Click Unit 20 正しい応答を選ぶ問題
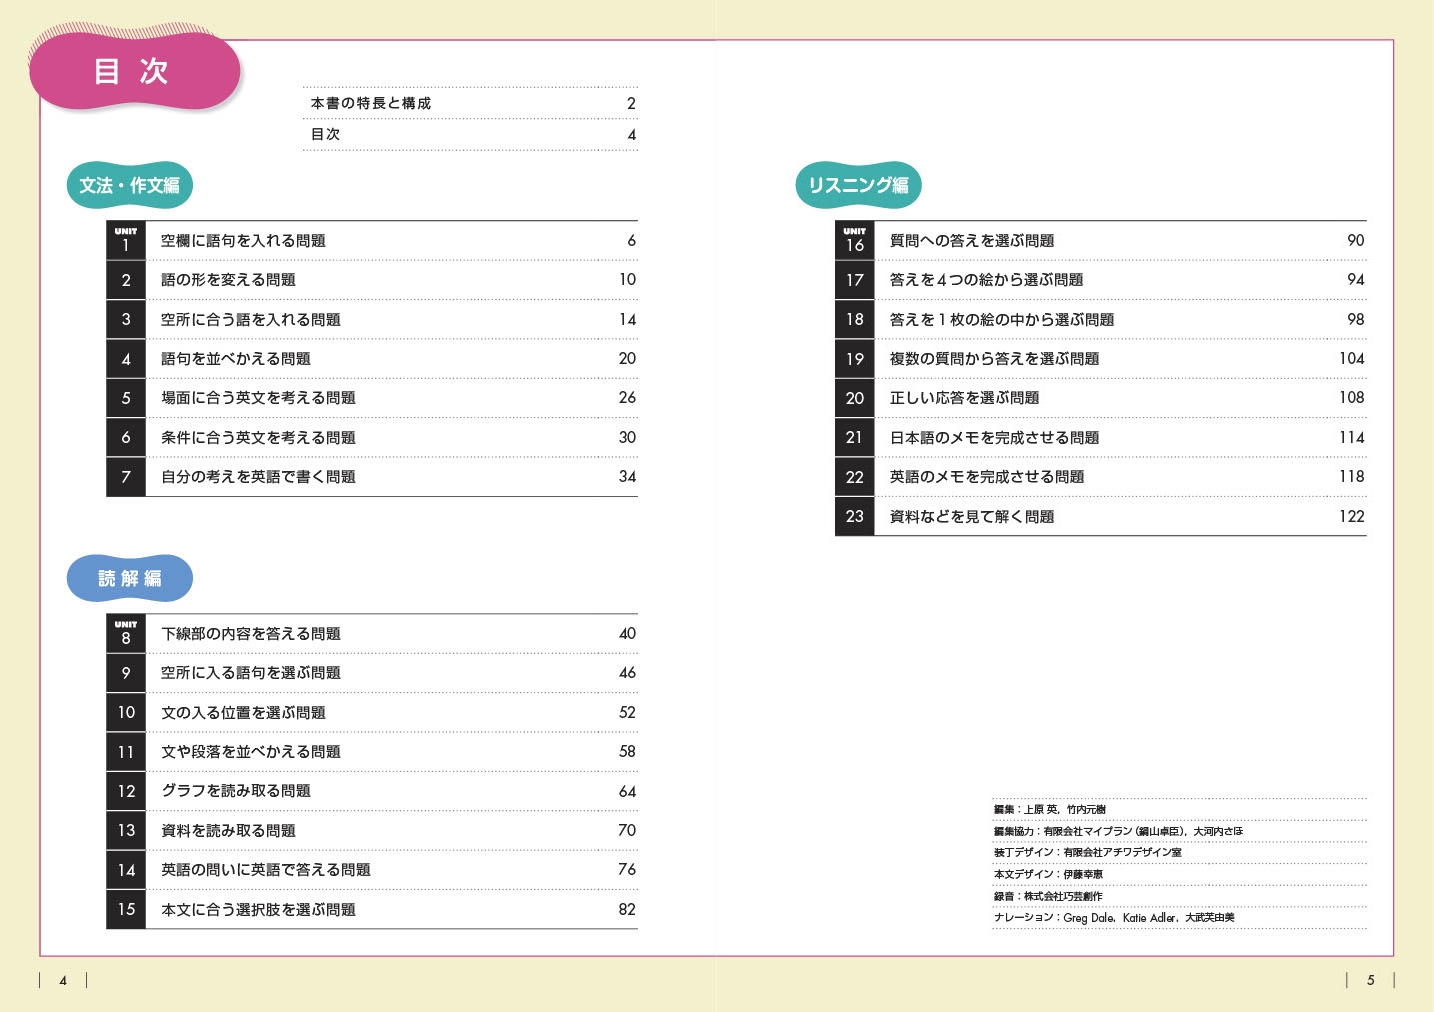This screenshot has width=1434, height=1012. tap(1101, 398)
